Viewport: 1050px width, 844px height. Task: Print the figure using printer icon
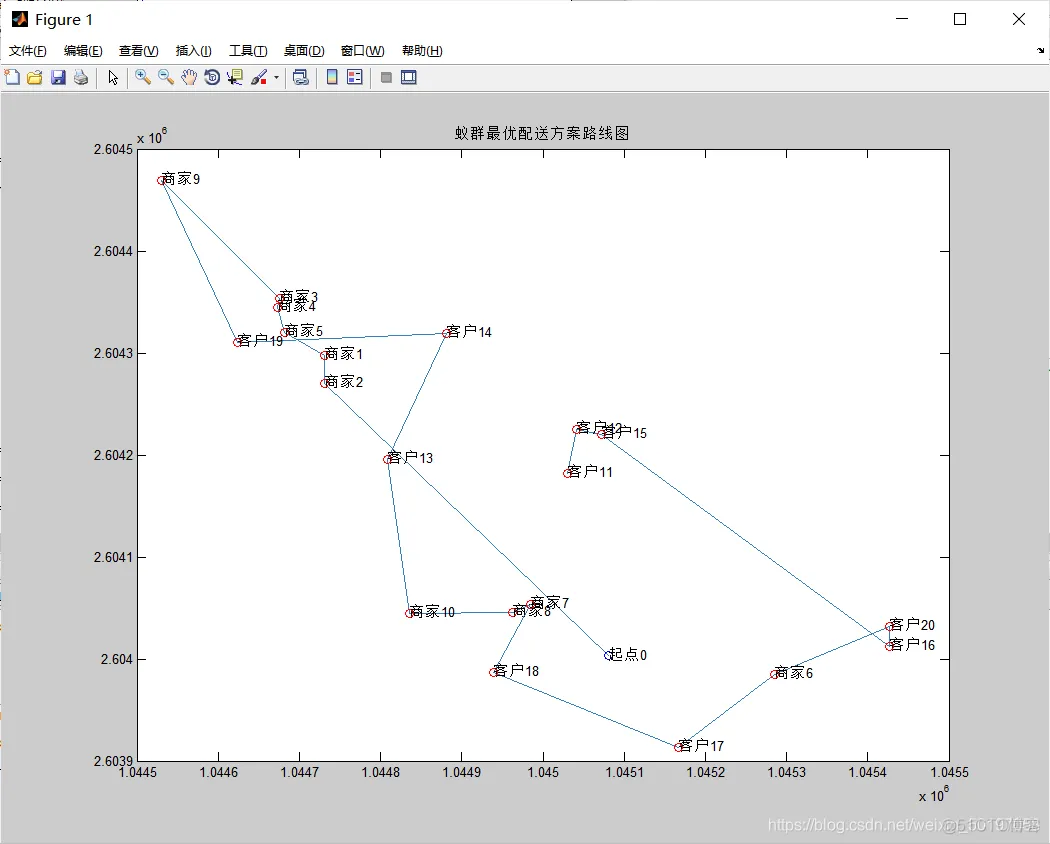click(81, 77)
